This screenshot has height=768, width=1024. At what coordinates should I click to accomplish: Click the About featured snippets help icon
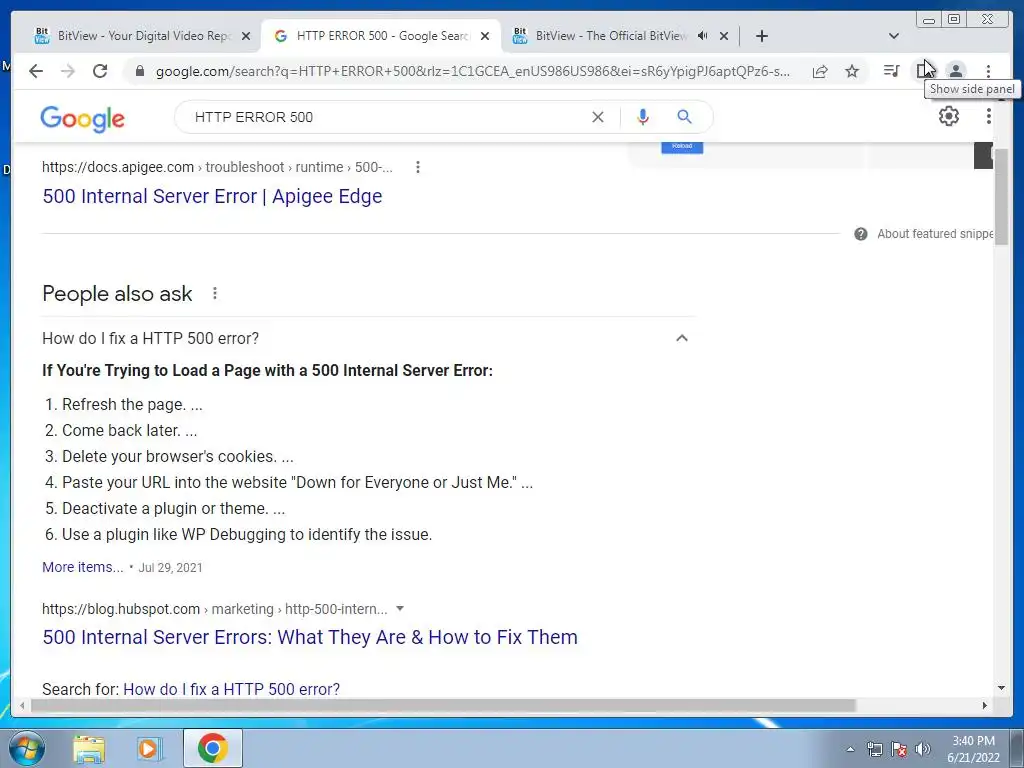pos(861,234)
